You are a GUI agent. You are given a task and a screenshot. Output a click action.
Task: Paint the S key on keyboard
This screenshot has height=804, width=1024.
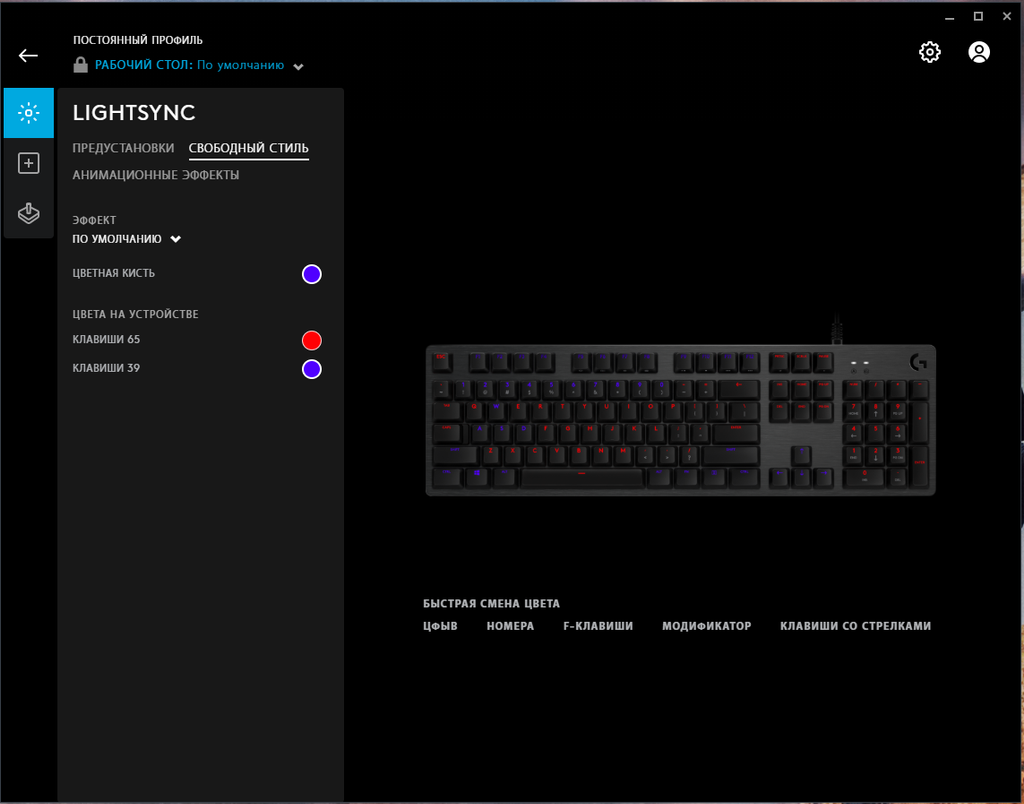(x=502, y=434)
